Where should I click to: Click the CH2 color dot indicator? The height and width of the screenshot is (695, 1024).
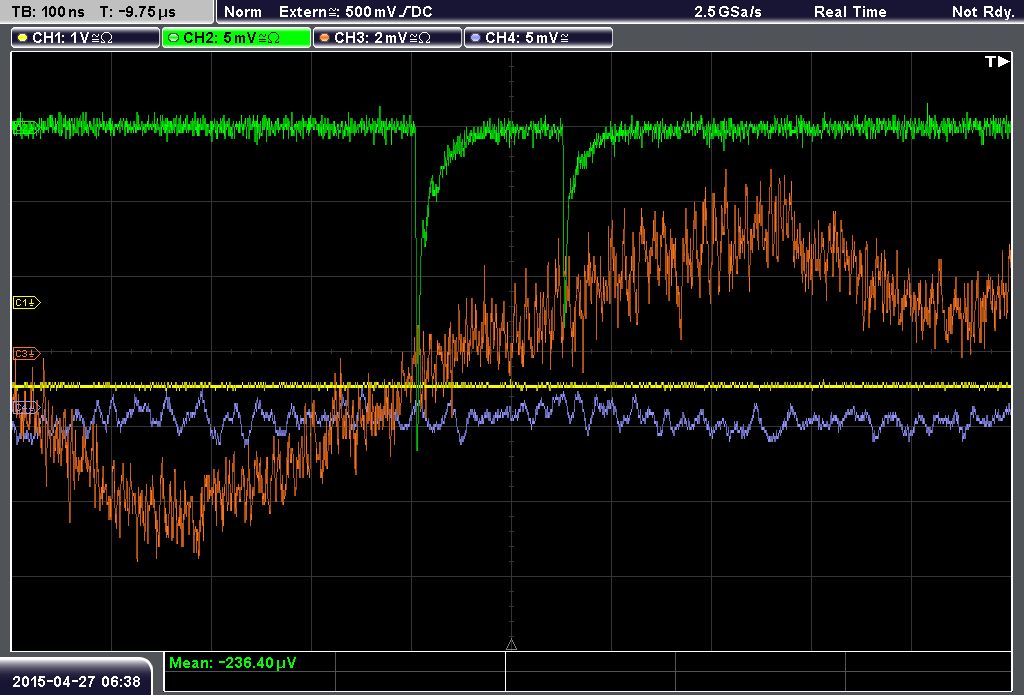click(174, 38)
